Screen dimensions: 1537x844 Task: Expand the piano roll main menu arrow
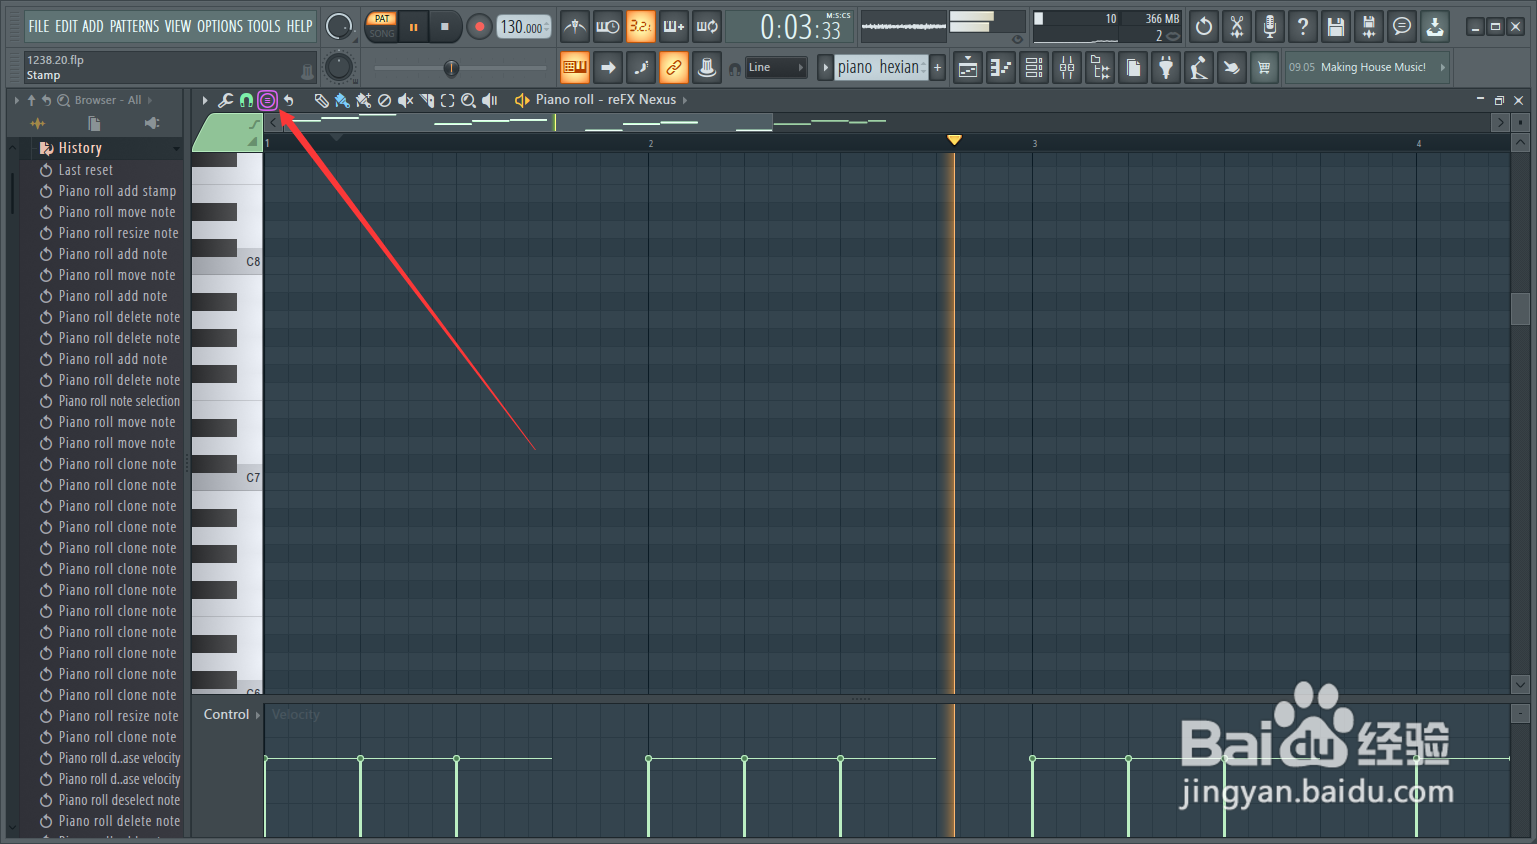click(x=204, y=100)
